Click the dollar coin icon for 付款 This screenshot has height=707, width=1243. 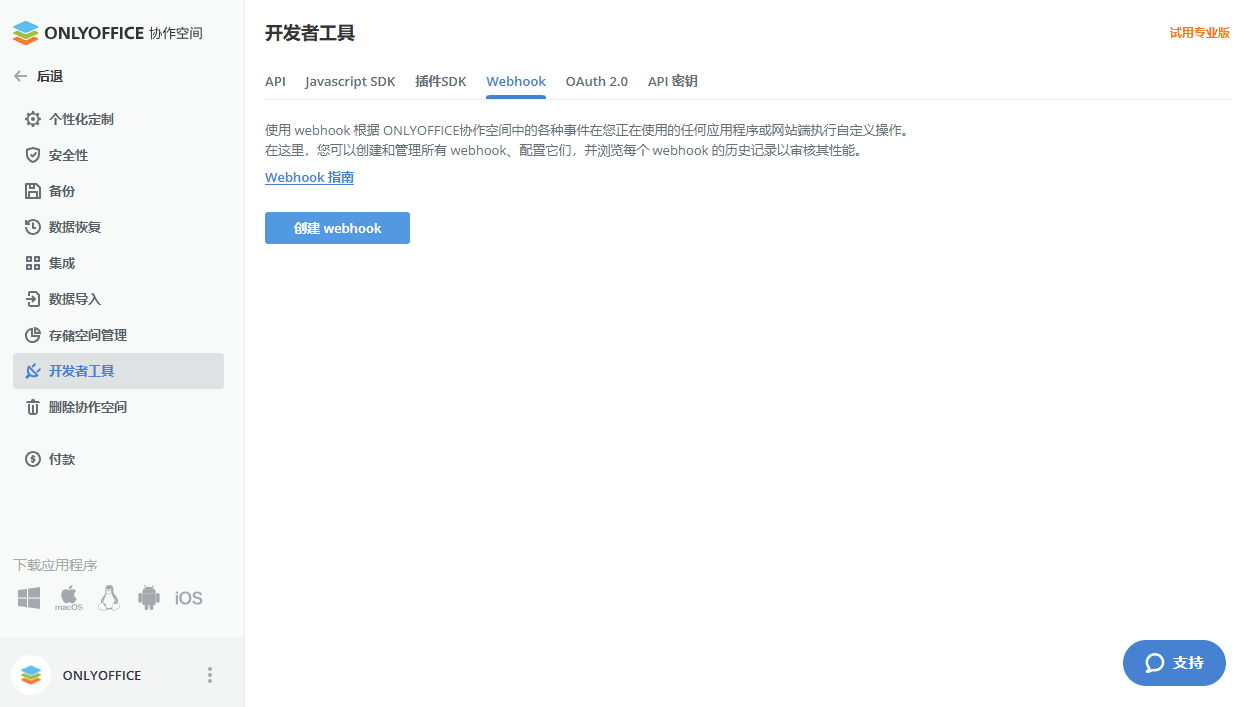click(33, 459)
